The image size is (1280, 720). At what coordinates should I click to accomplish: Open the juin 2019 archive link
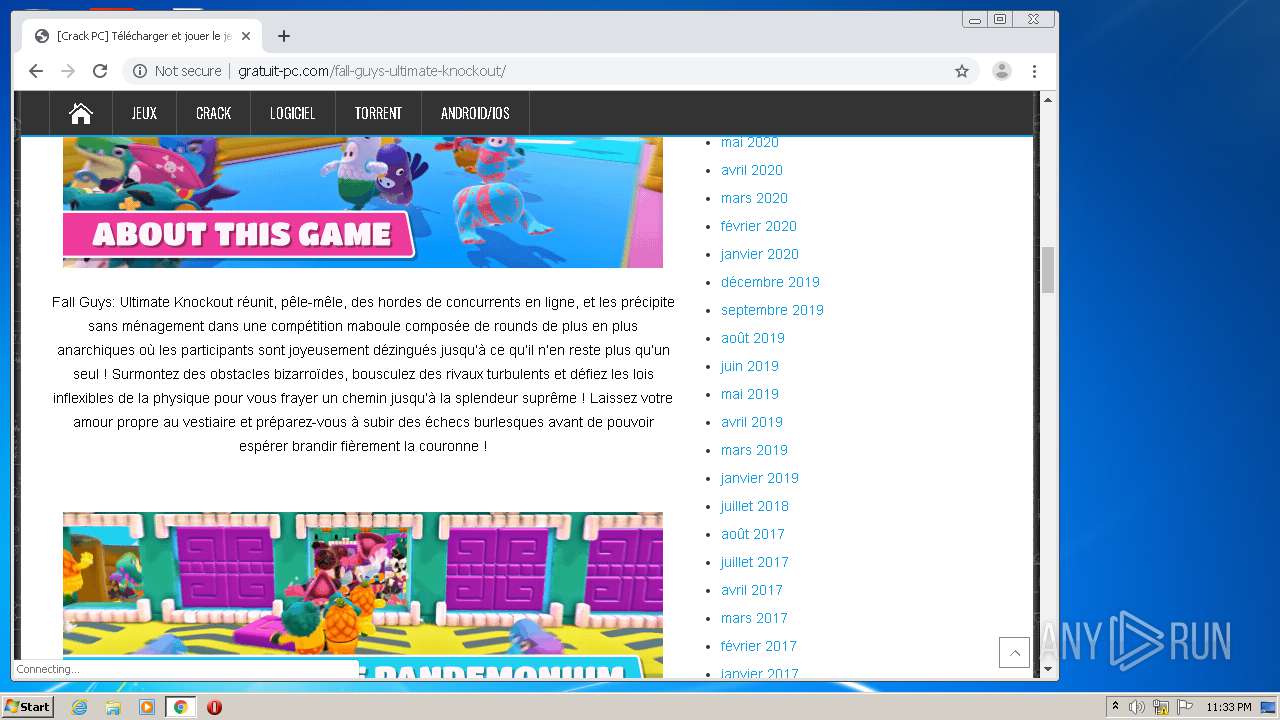(750, 366)
